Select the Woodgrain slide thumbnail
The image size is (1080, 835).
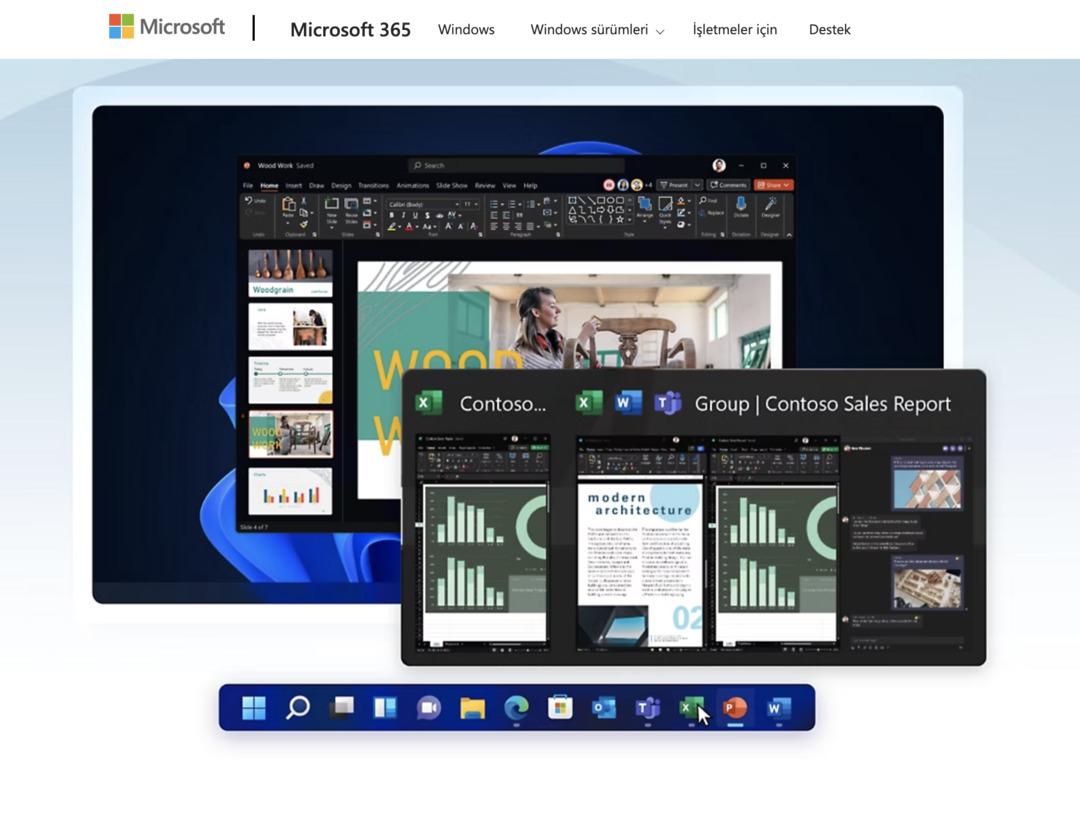[291, 273]
